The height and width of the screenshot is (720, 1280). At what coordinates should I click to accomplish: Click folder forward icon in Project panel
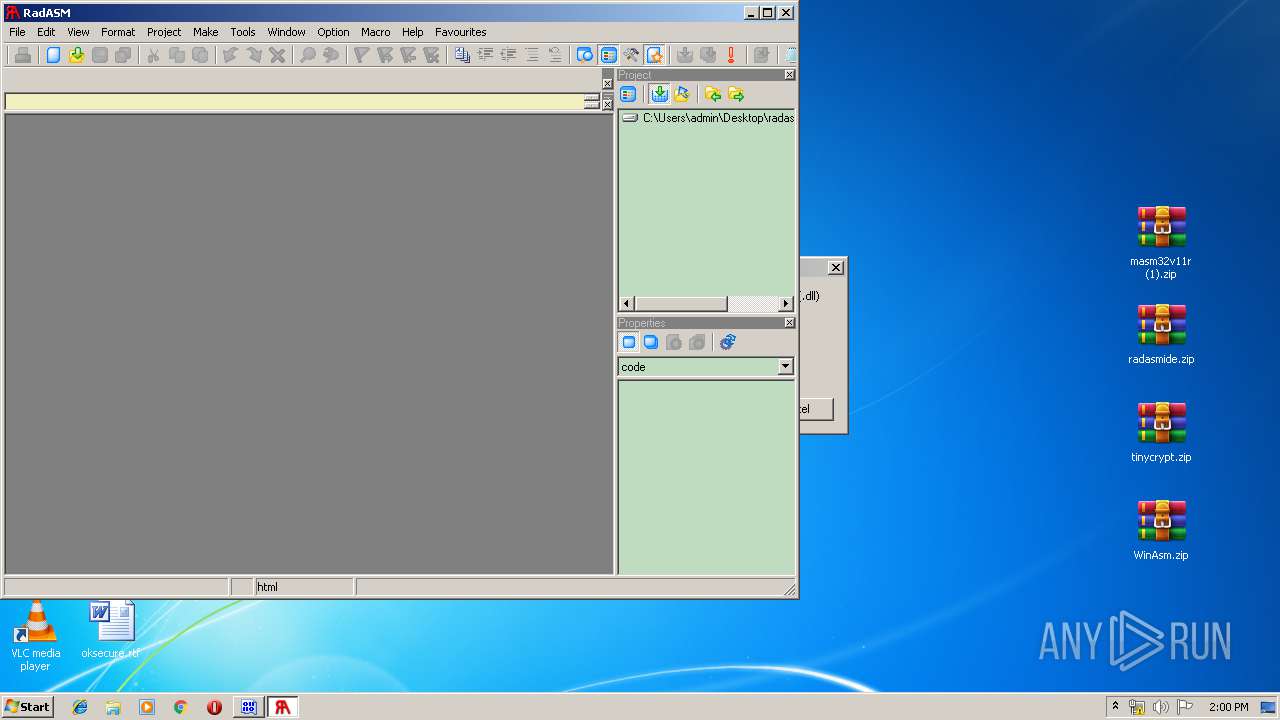pyautogui.click(x=736, y=94)
